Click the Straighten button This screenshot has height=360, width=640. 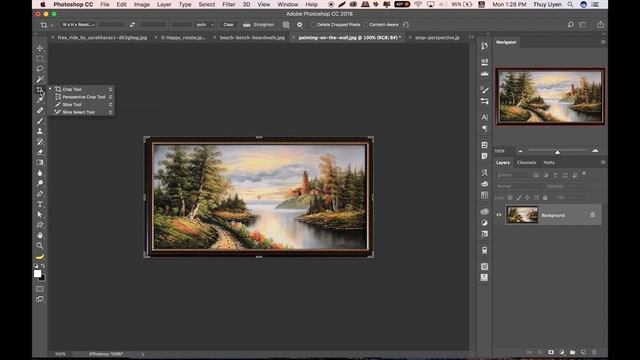point(259,24)
